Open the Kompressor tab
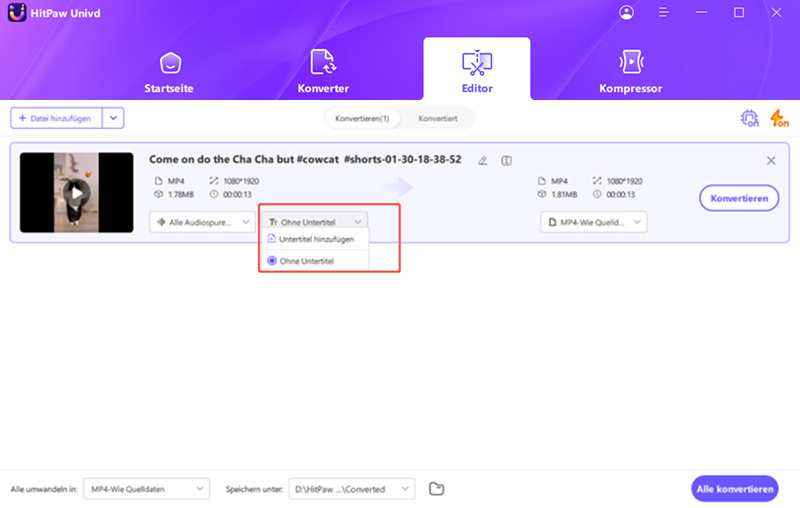 (x=631, y=72)
